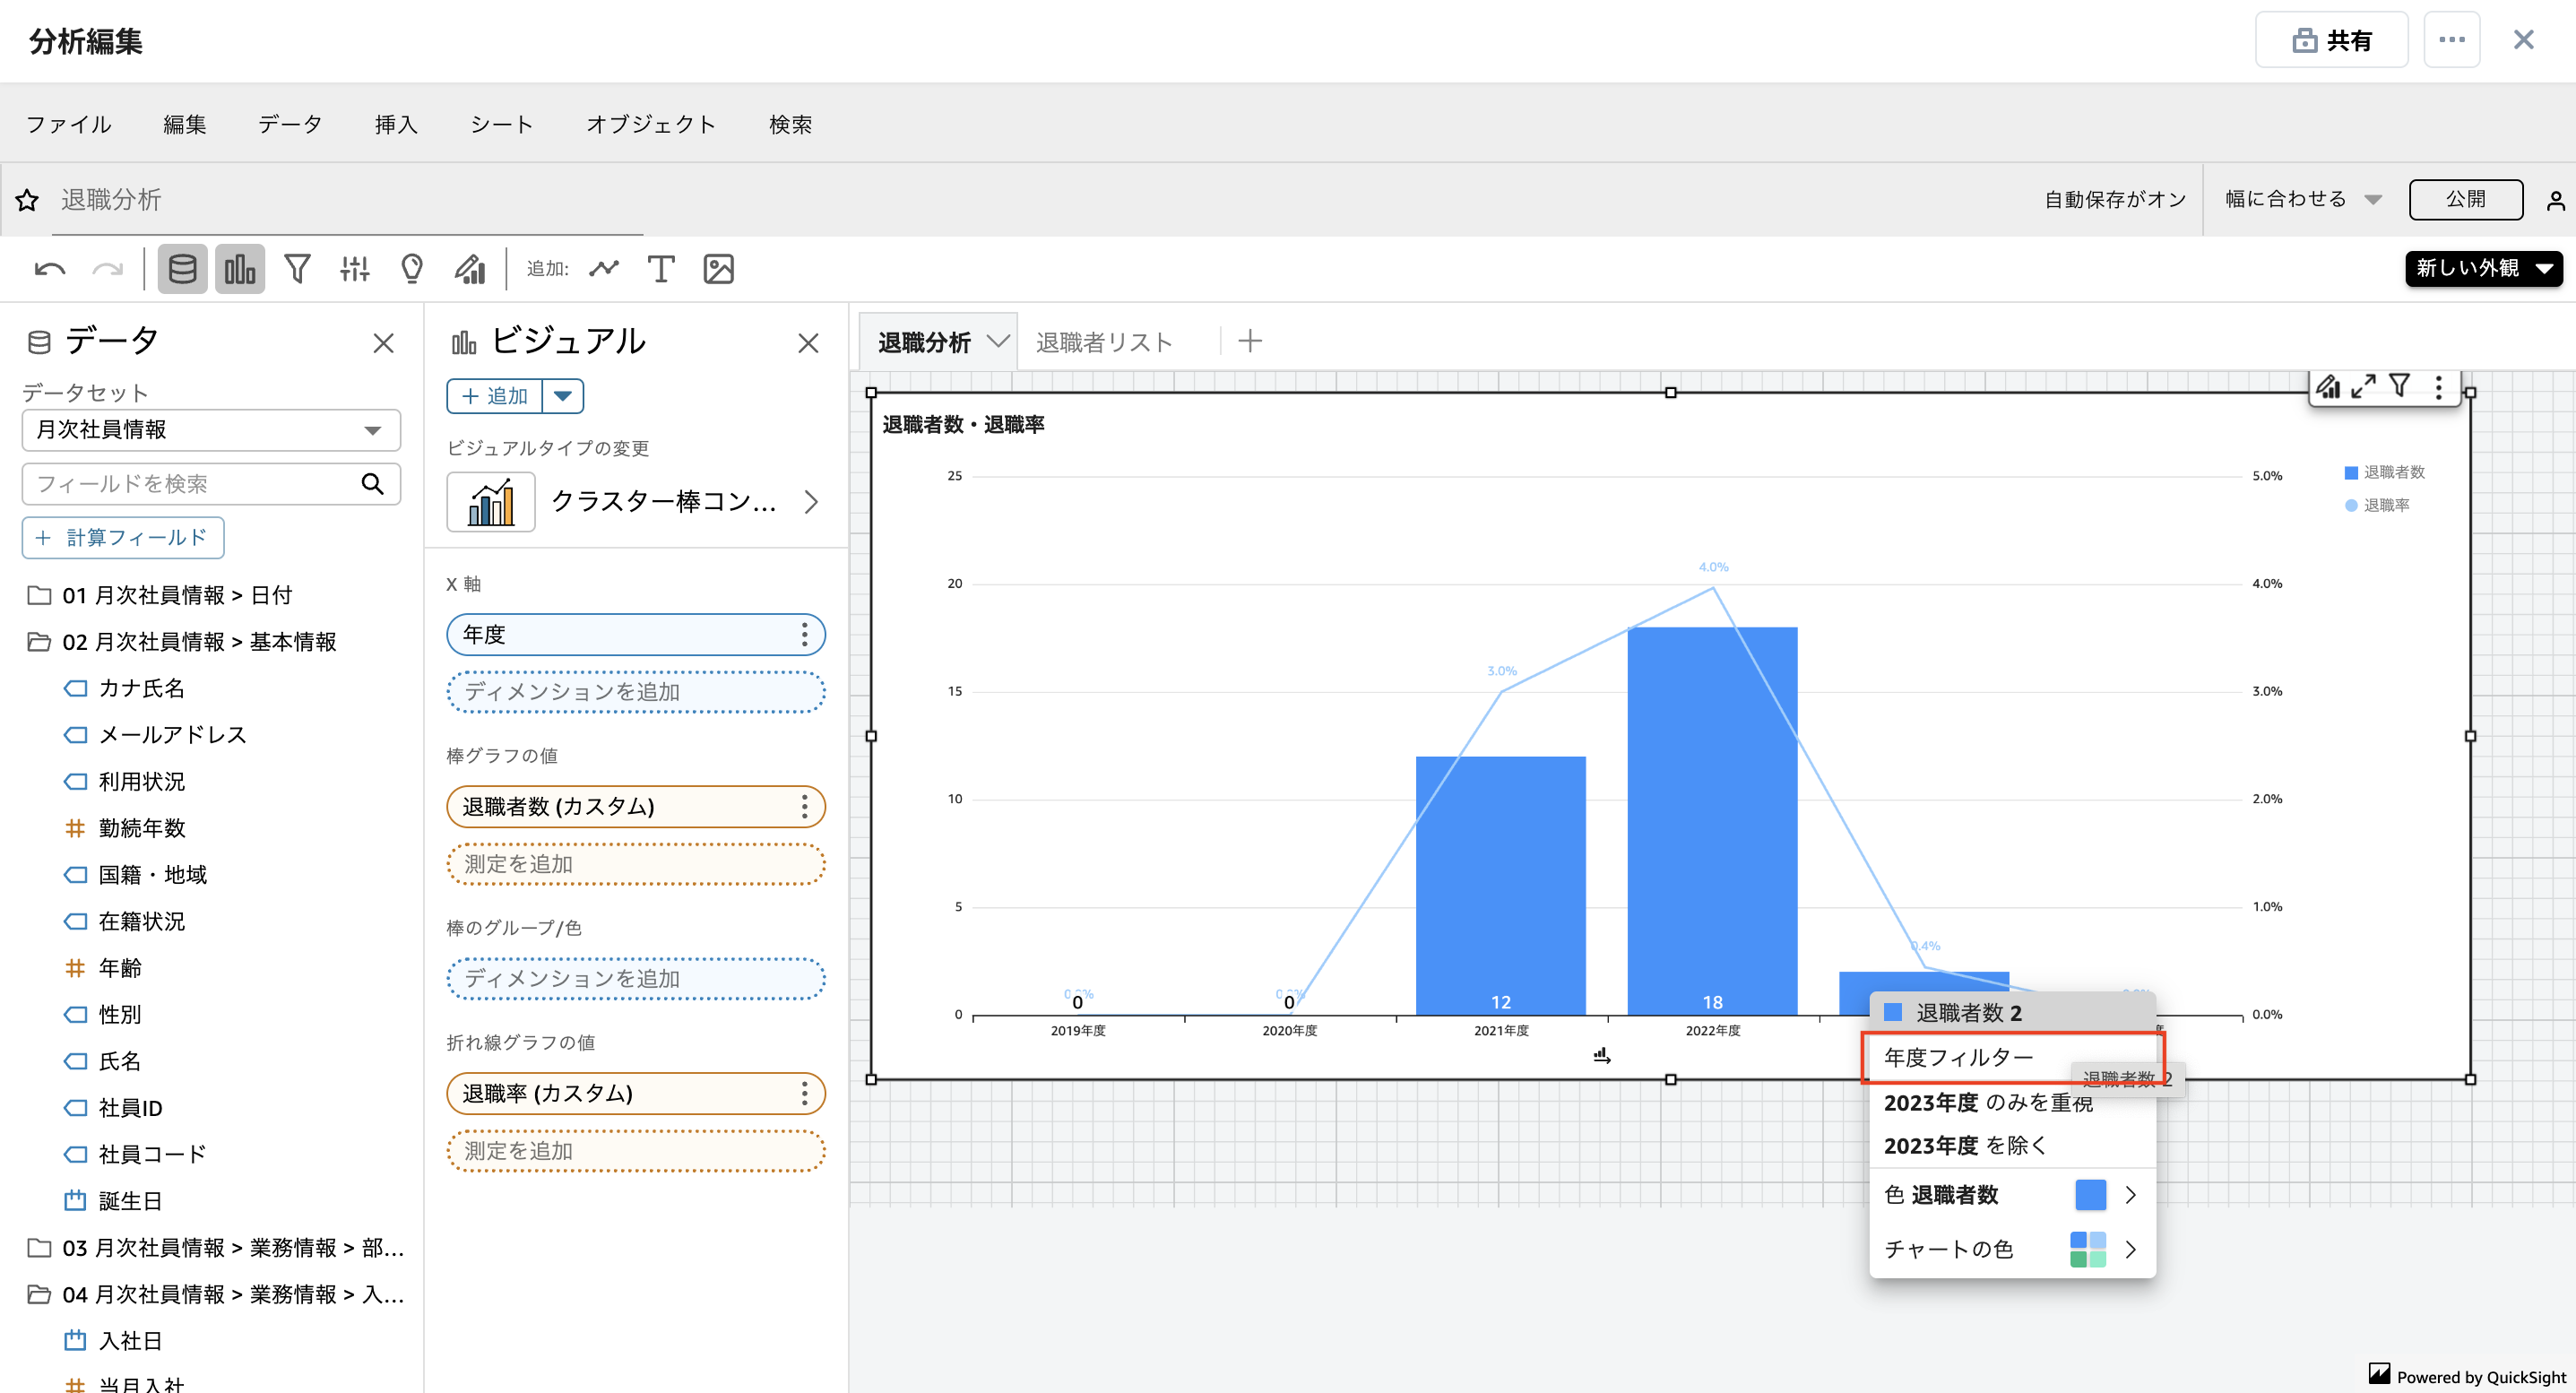Toggle the Visual panel bar-chart icon
Viewport: 2576px width, 1393px height.
(x=239, y=269)
